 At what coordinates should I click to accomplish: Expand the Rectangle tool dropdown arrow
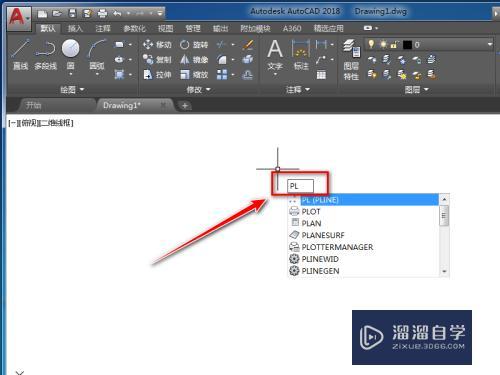click(130, 44)
